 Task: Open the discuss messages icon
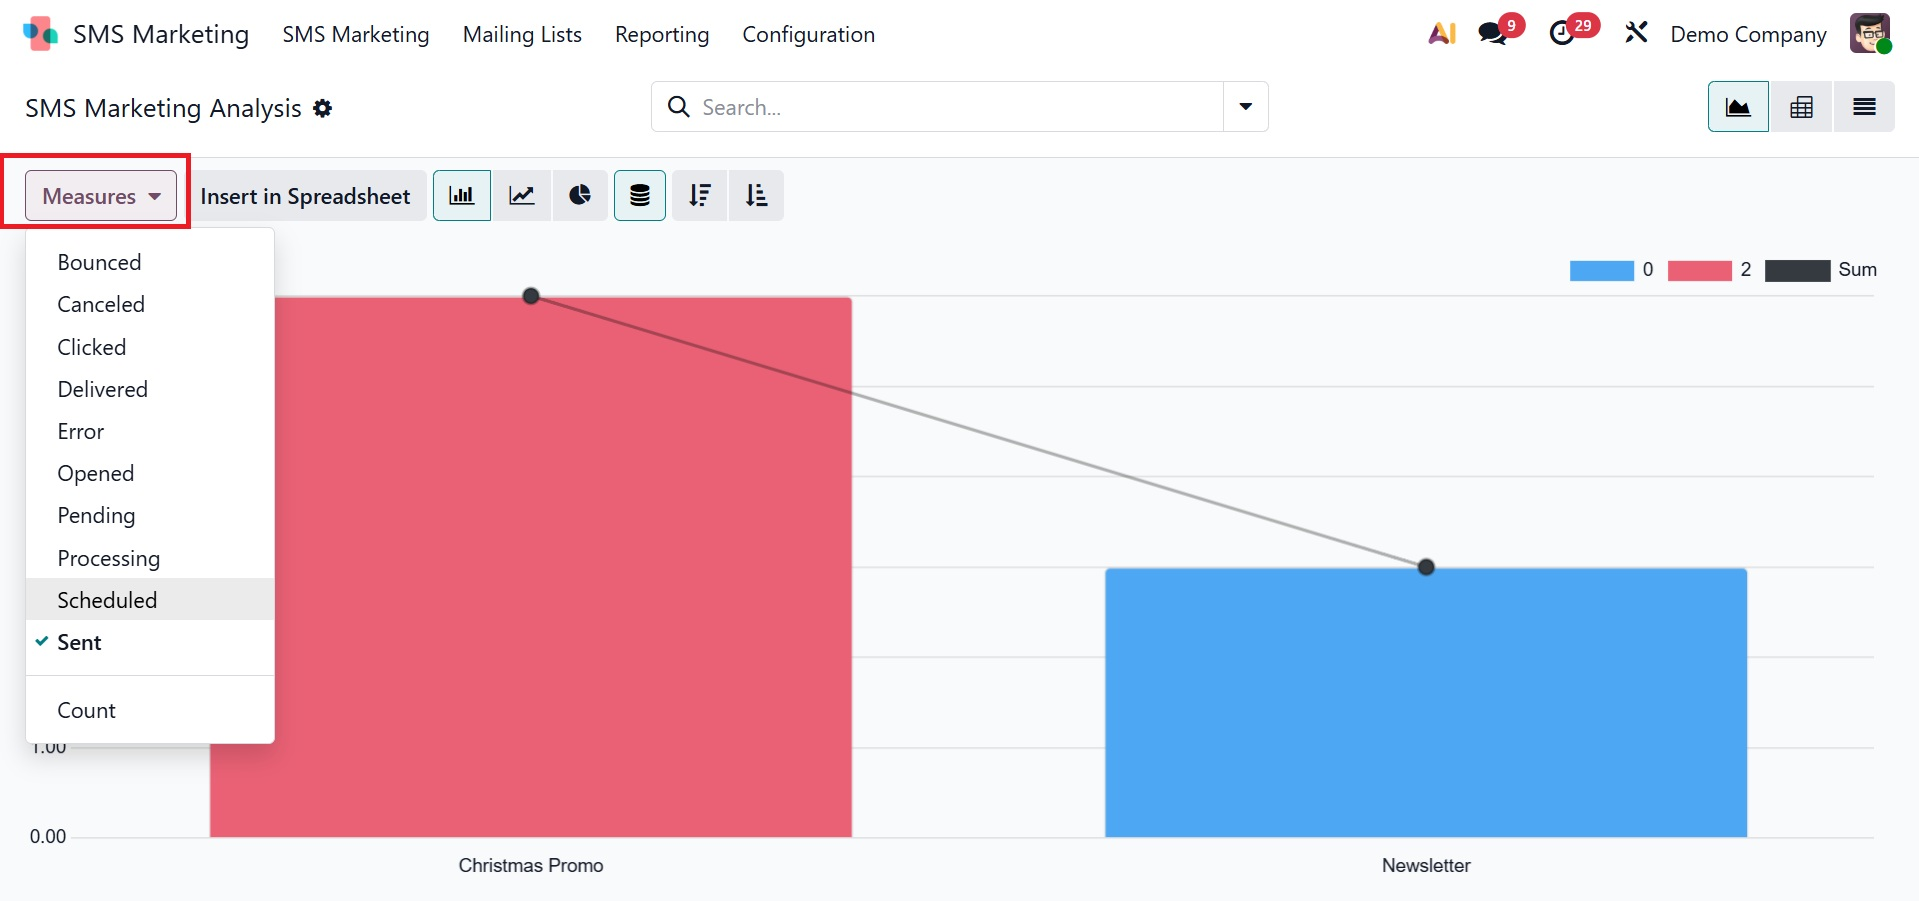pos(1493,34)
